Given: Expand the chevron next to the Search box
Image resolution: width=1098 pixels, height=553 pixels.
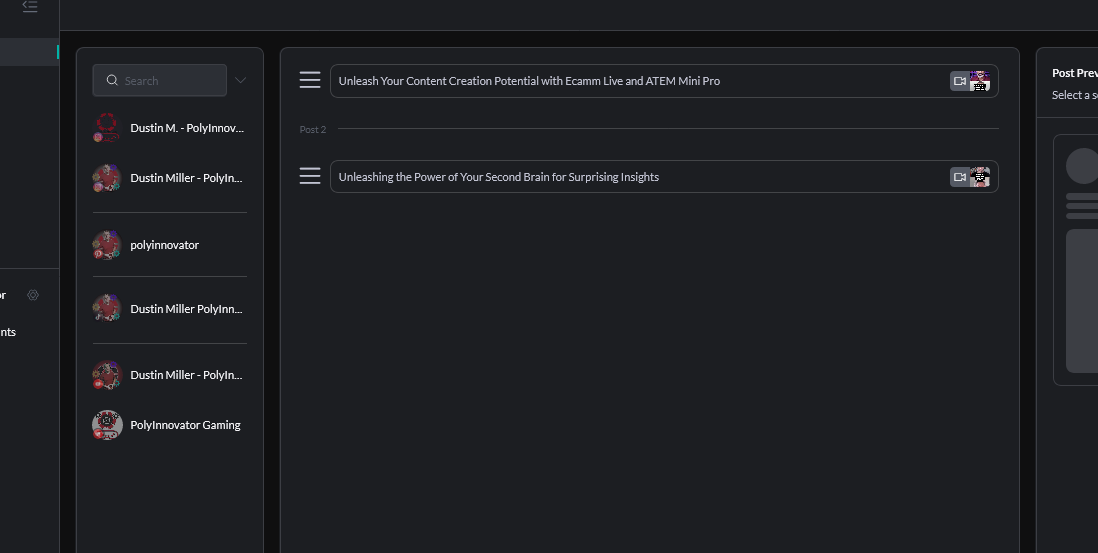Looking at the screenshot, I should [240, 80].
